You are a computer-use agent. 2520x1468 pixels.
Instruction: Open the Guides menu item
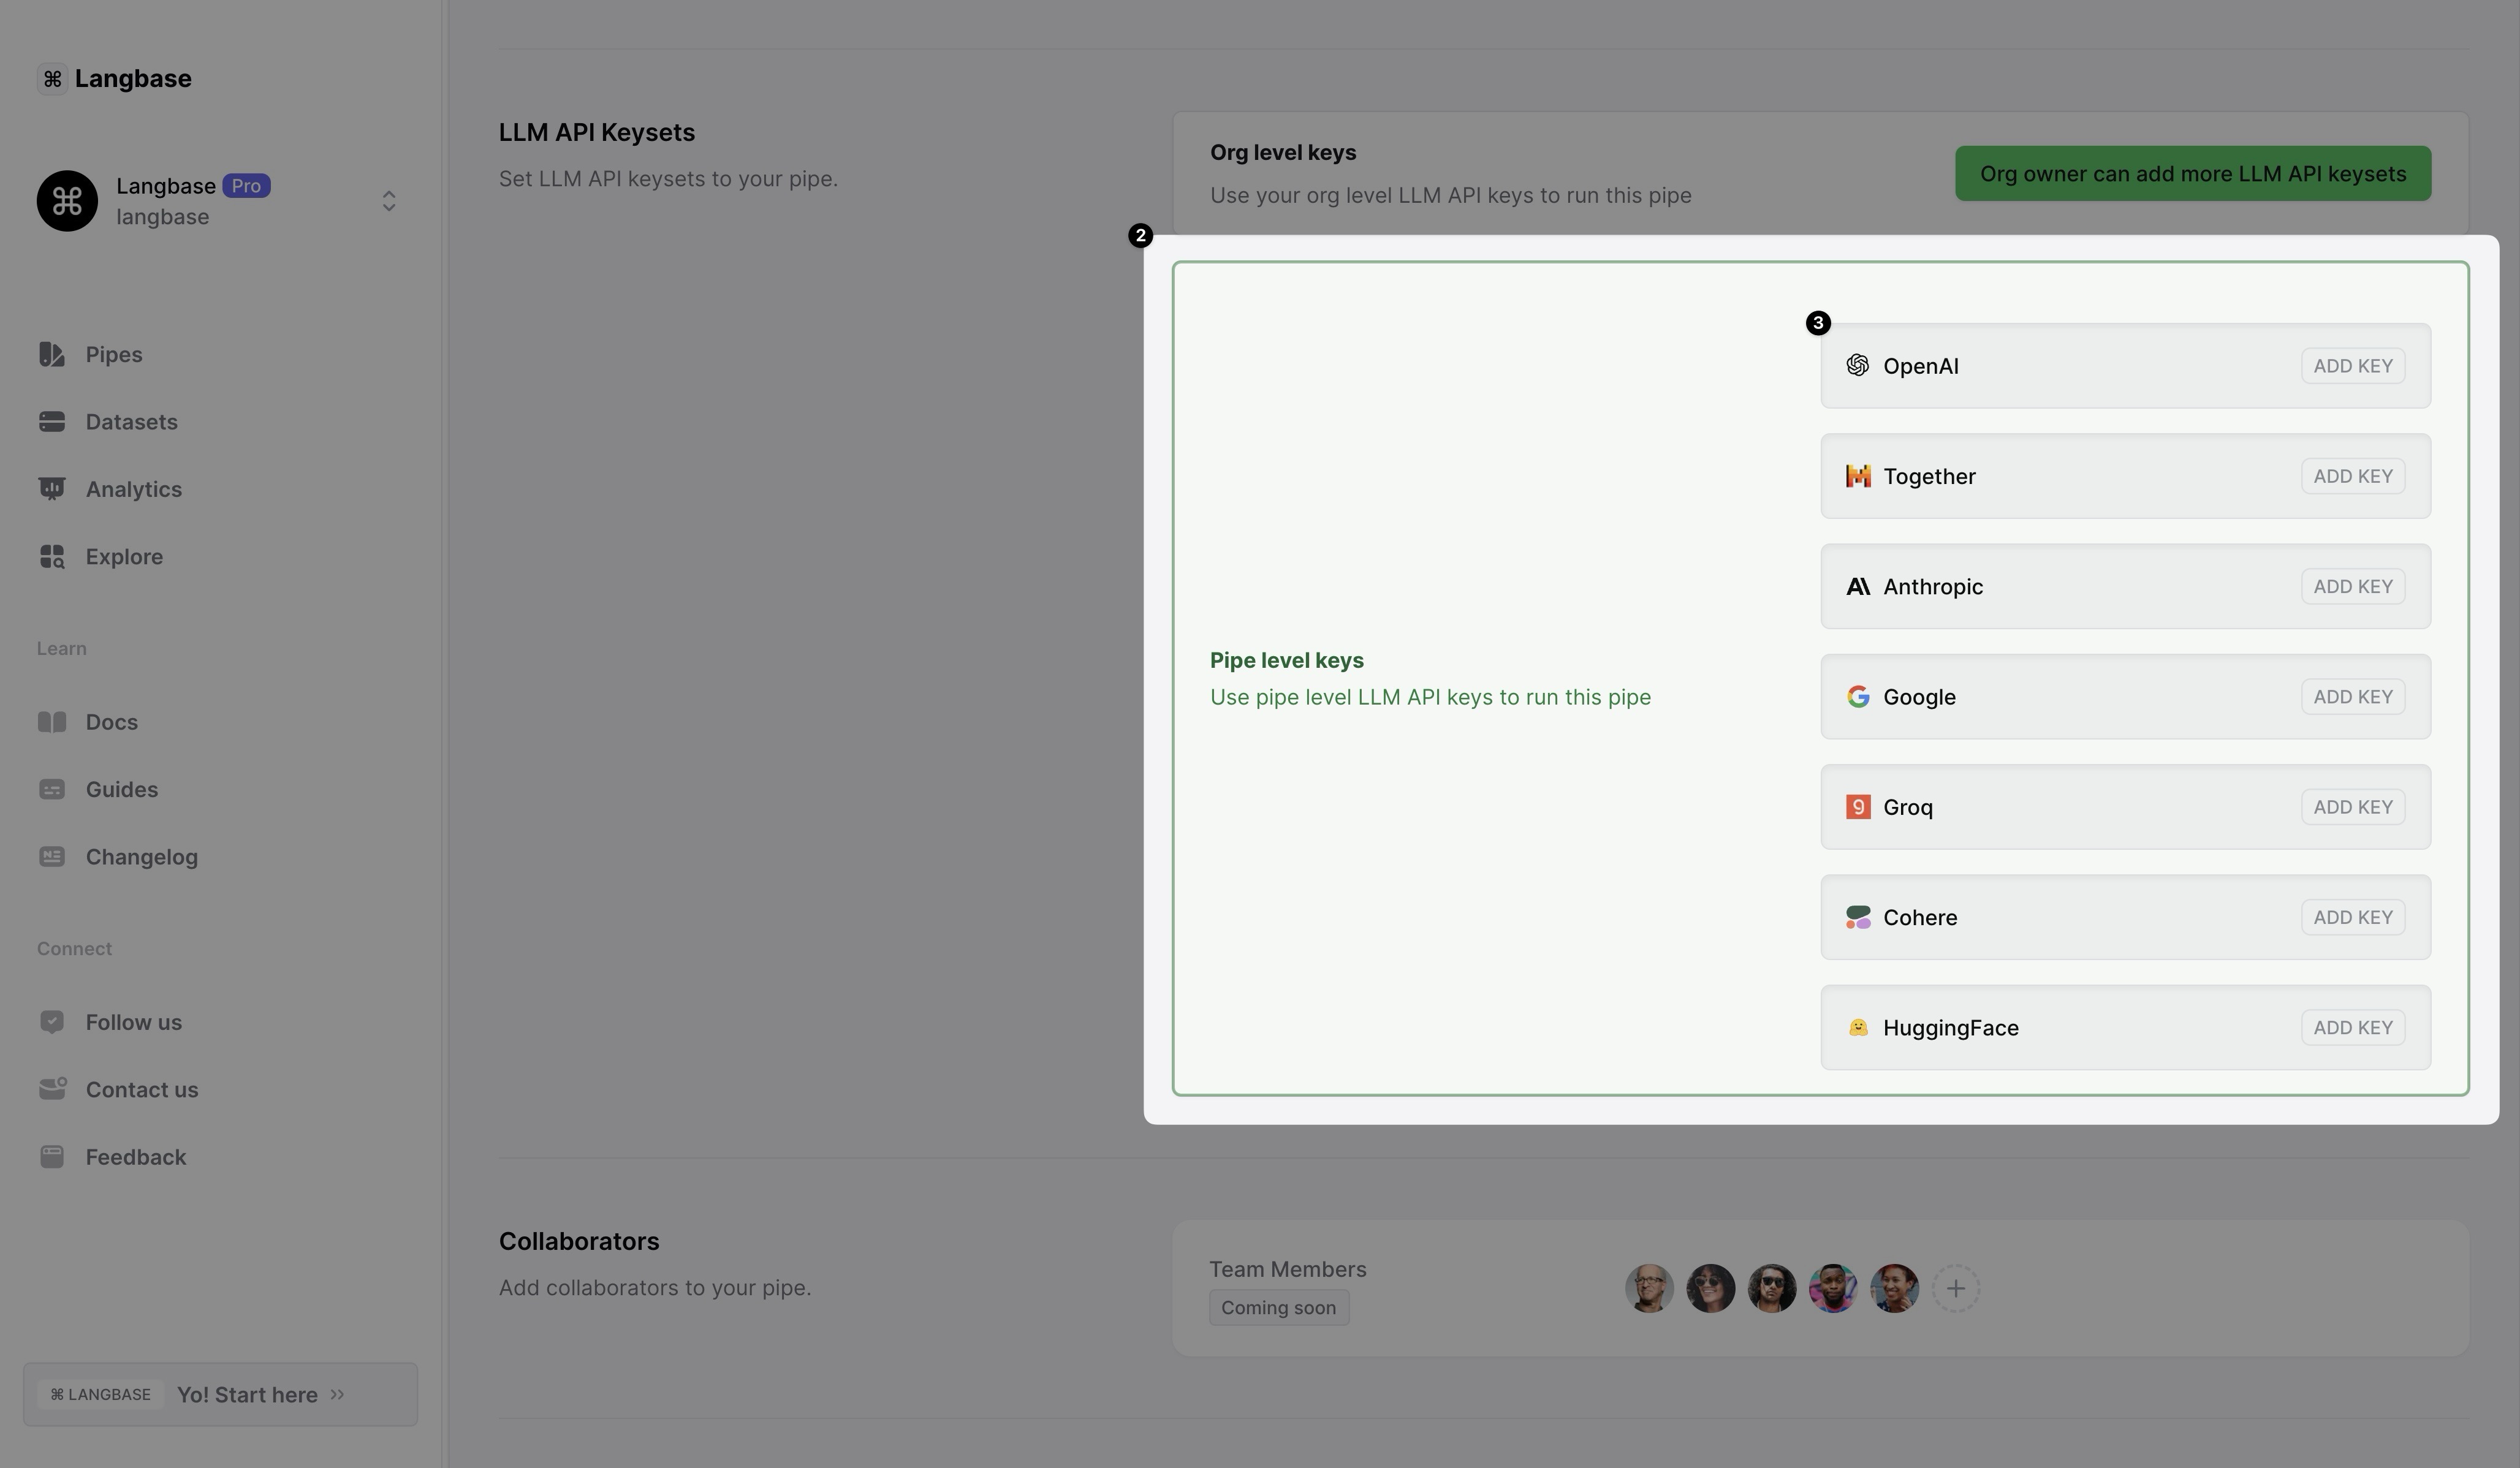[121, 789]
